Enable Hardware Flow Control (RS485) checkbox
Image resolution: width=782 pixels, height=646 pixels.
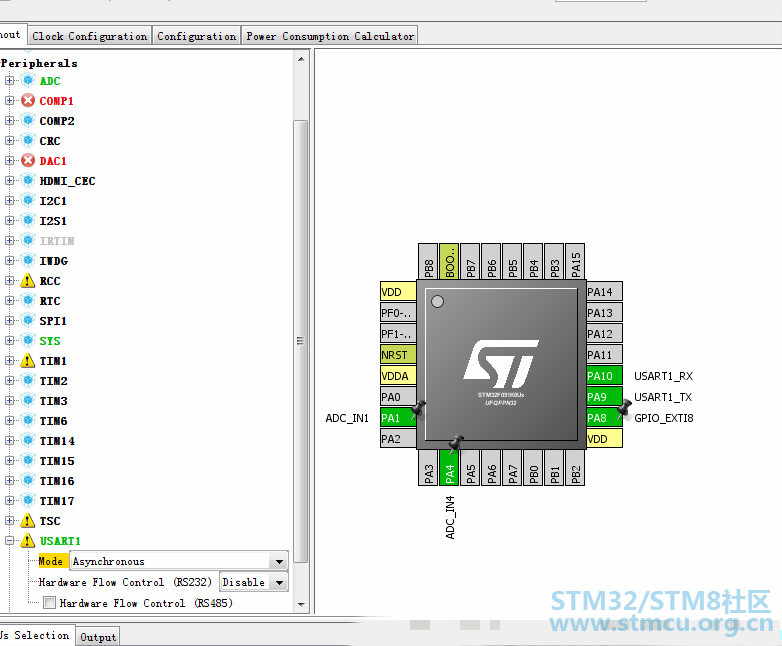pyautogui.click(x=49, y=603)
